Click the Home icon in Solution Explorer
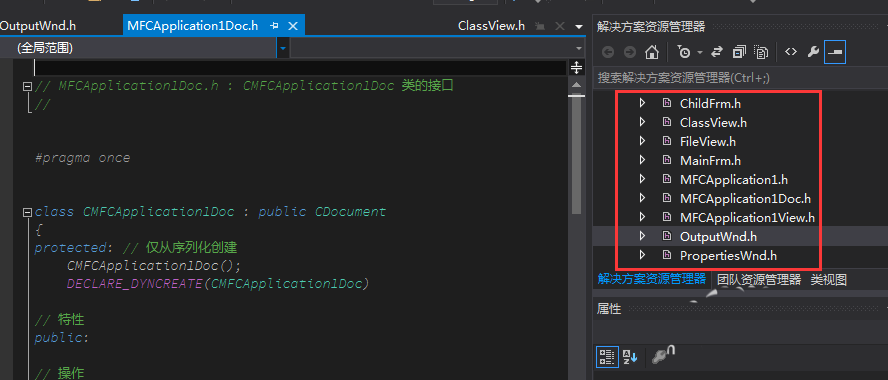This screenshot has width=888, height=380. 652,53
